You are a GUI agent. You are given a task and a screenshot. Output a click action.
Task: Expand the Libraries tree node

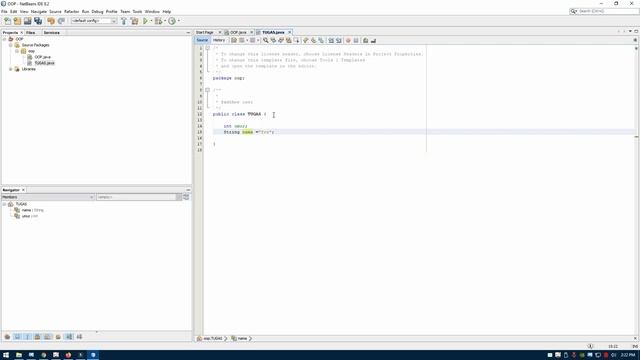point(11,69)
